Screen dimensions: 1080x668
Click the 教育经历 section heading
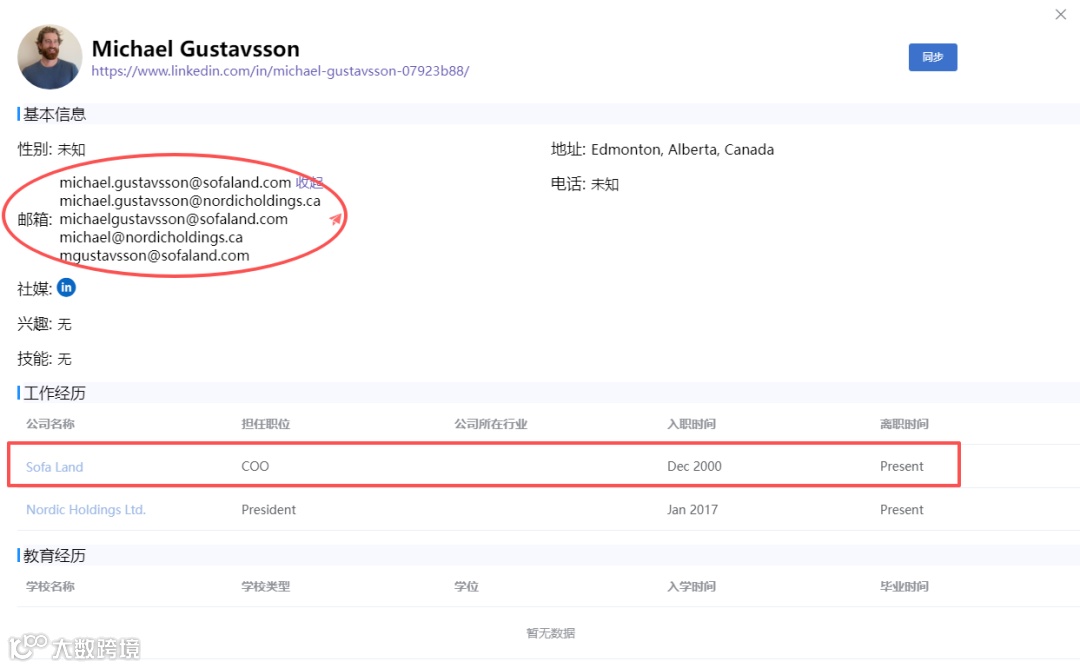[54, 556]
